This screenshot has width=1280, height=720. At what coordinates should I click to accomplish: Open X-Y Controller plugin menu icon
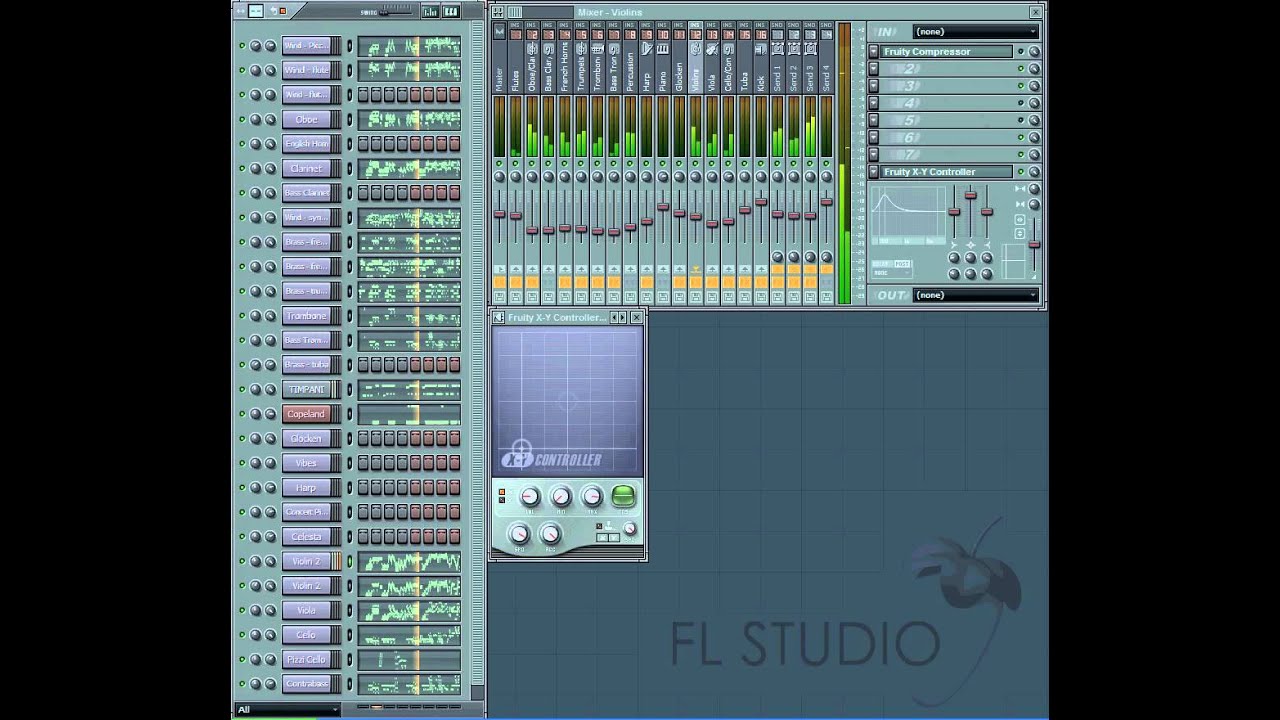(x=500, y=317)
